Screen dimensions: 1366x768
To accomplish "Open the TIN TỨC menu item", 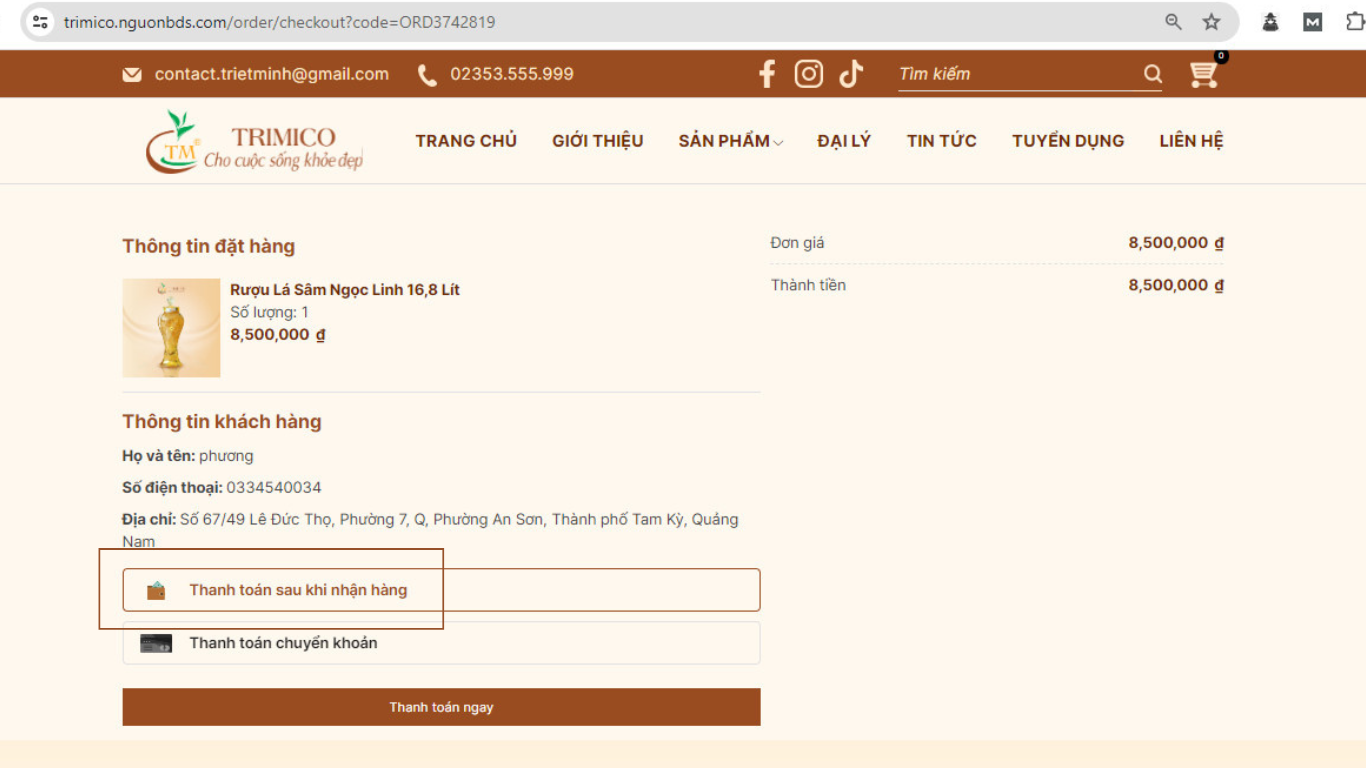I will 941,141.
